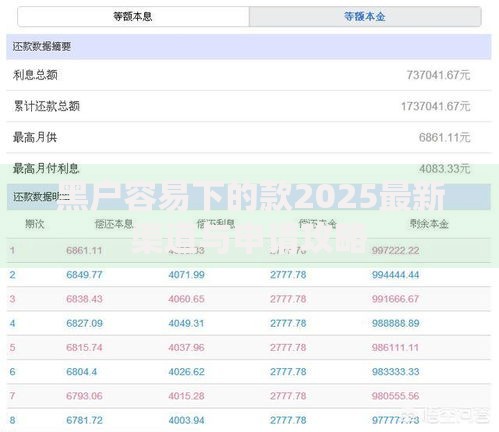
Task: Select the 6849.77 cell in row 2
Action: click(x=84, y=275)
